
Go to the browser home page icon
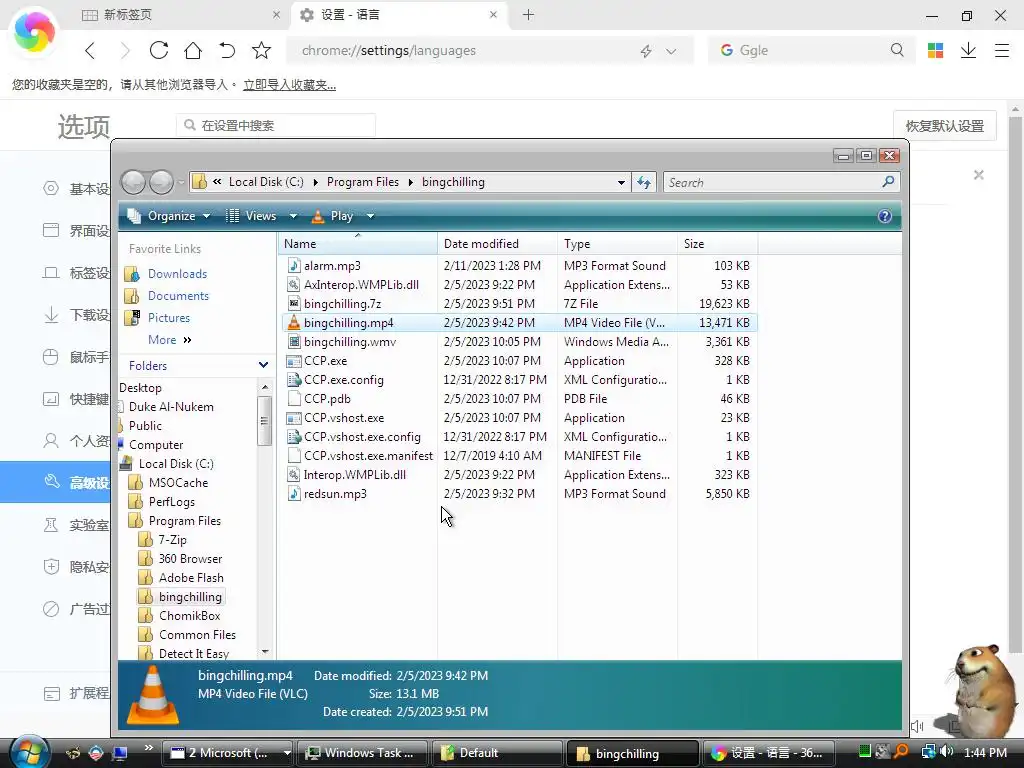point(193,50)
